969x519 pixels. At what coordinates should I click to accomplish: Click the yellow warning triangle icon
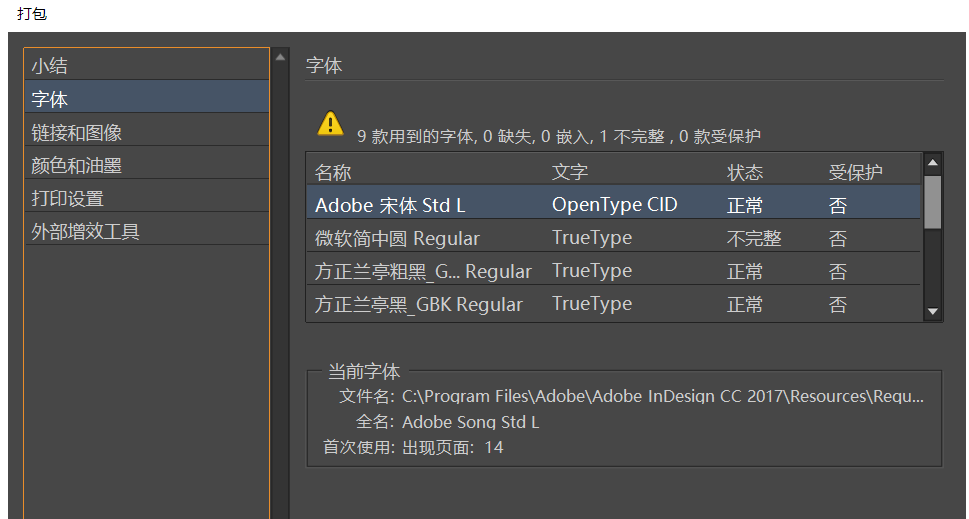pyautogui.click(x=330, y=123)
